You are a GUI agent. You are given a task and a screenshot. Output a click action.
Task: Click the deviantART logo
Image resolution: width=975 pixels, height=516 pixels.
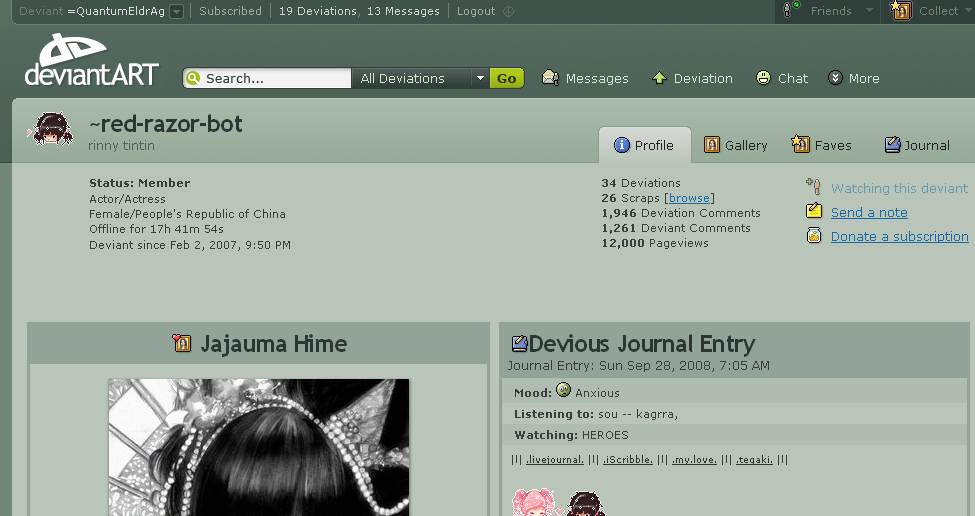(x=92, y=60)
